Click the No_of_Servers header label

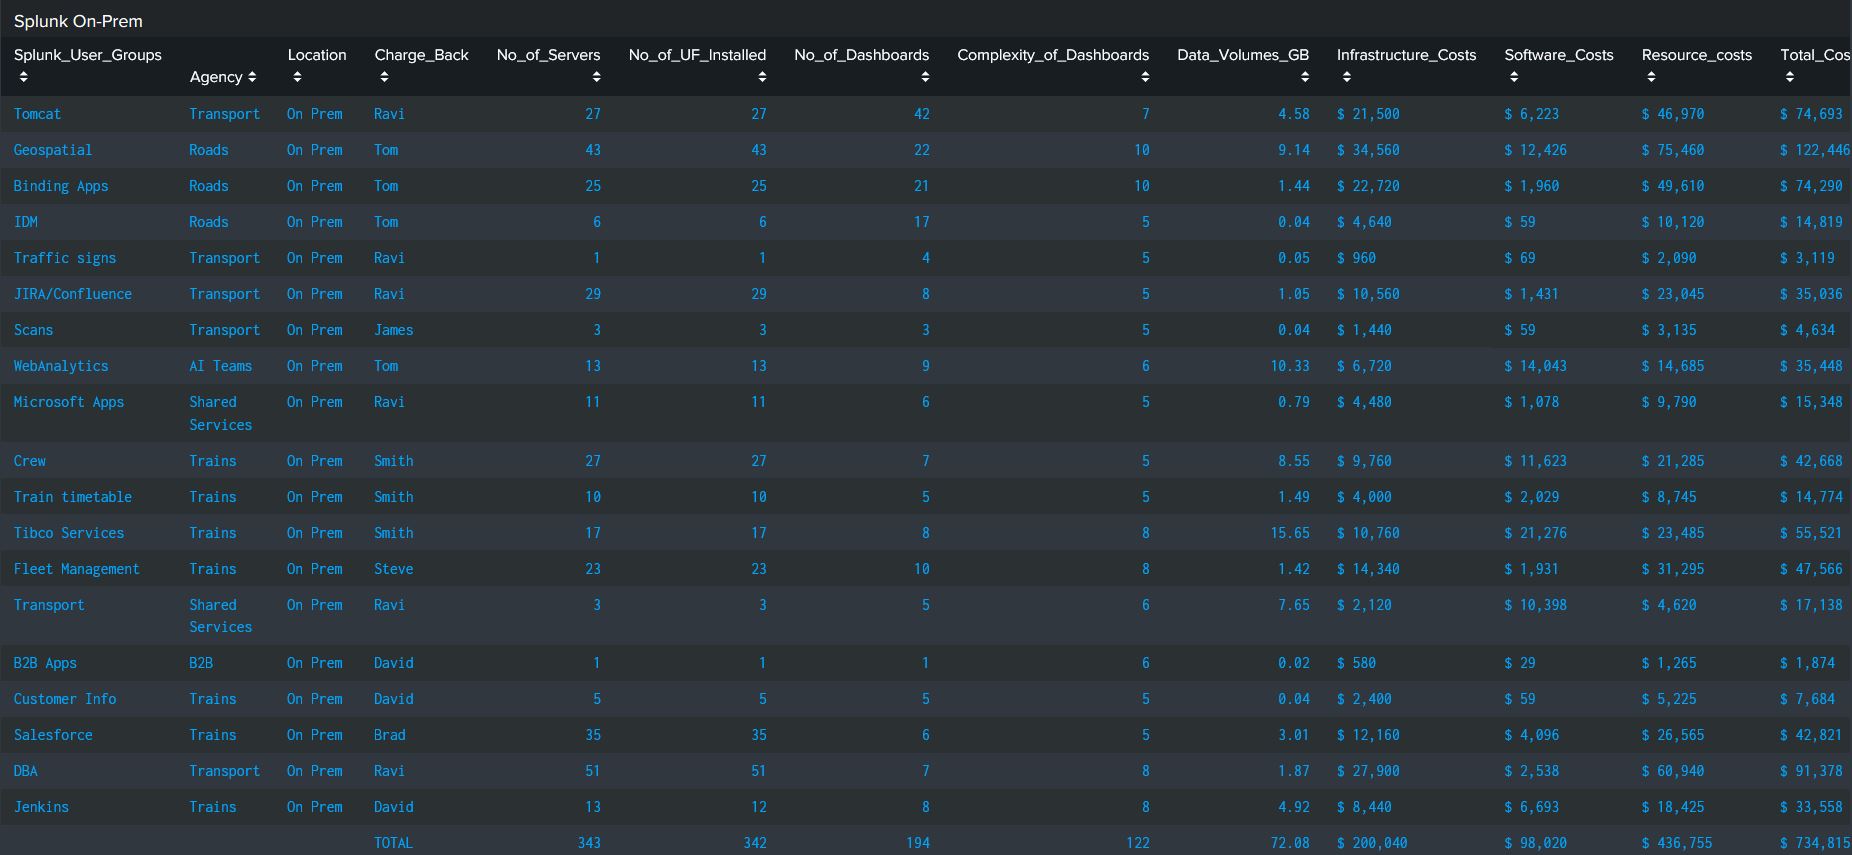548,55
